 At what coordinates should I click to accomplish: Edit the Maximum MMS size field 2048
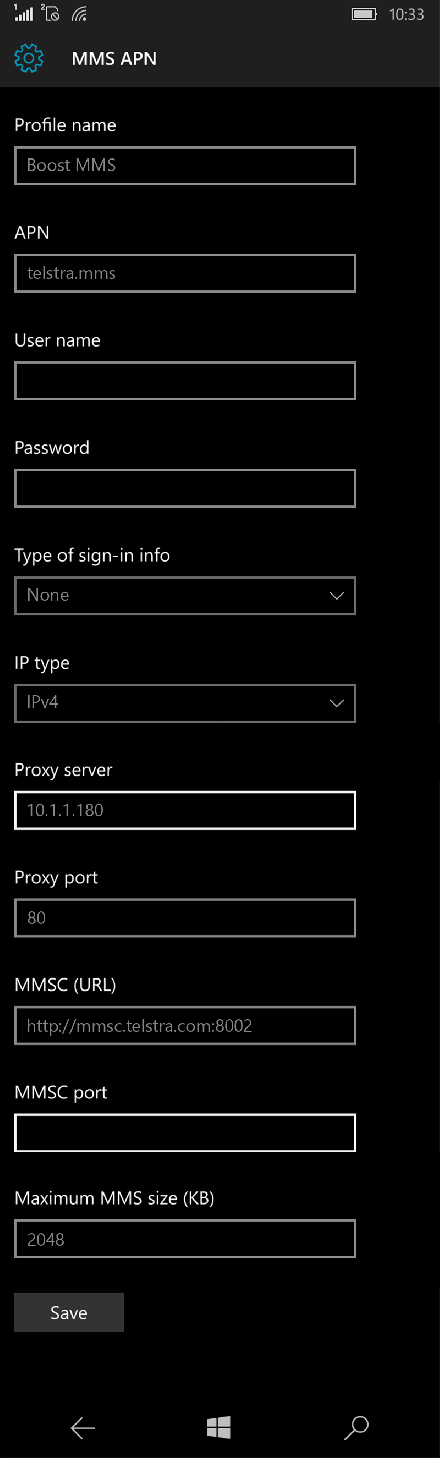pyautogui.click(x=185, y=1240)
